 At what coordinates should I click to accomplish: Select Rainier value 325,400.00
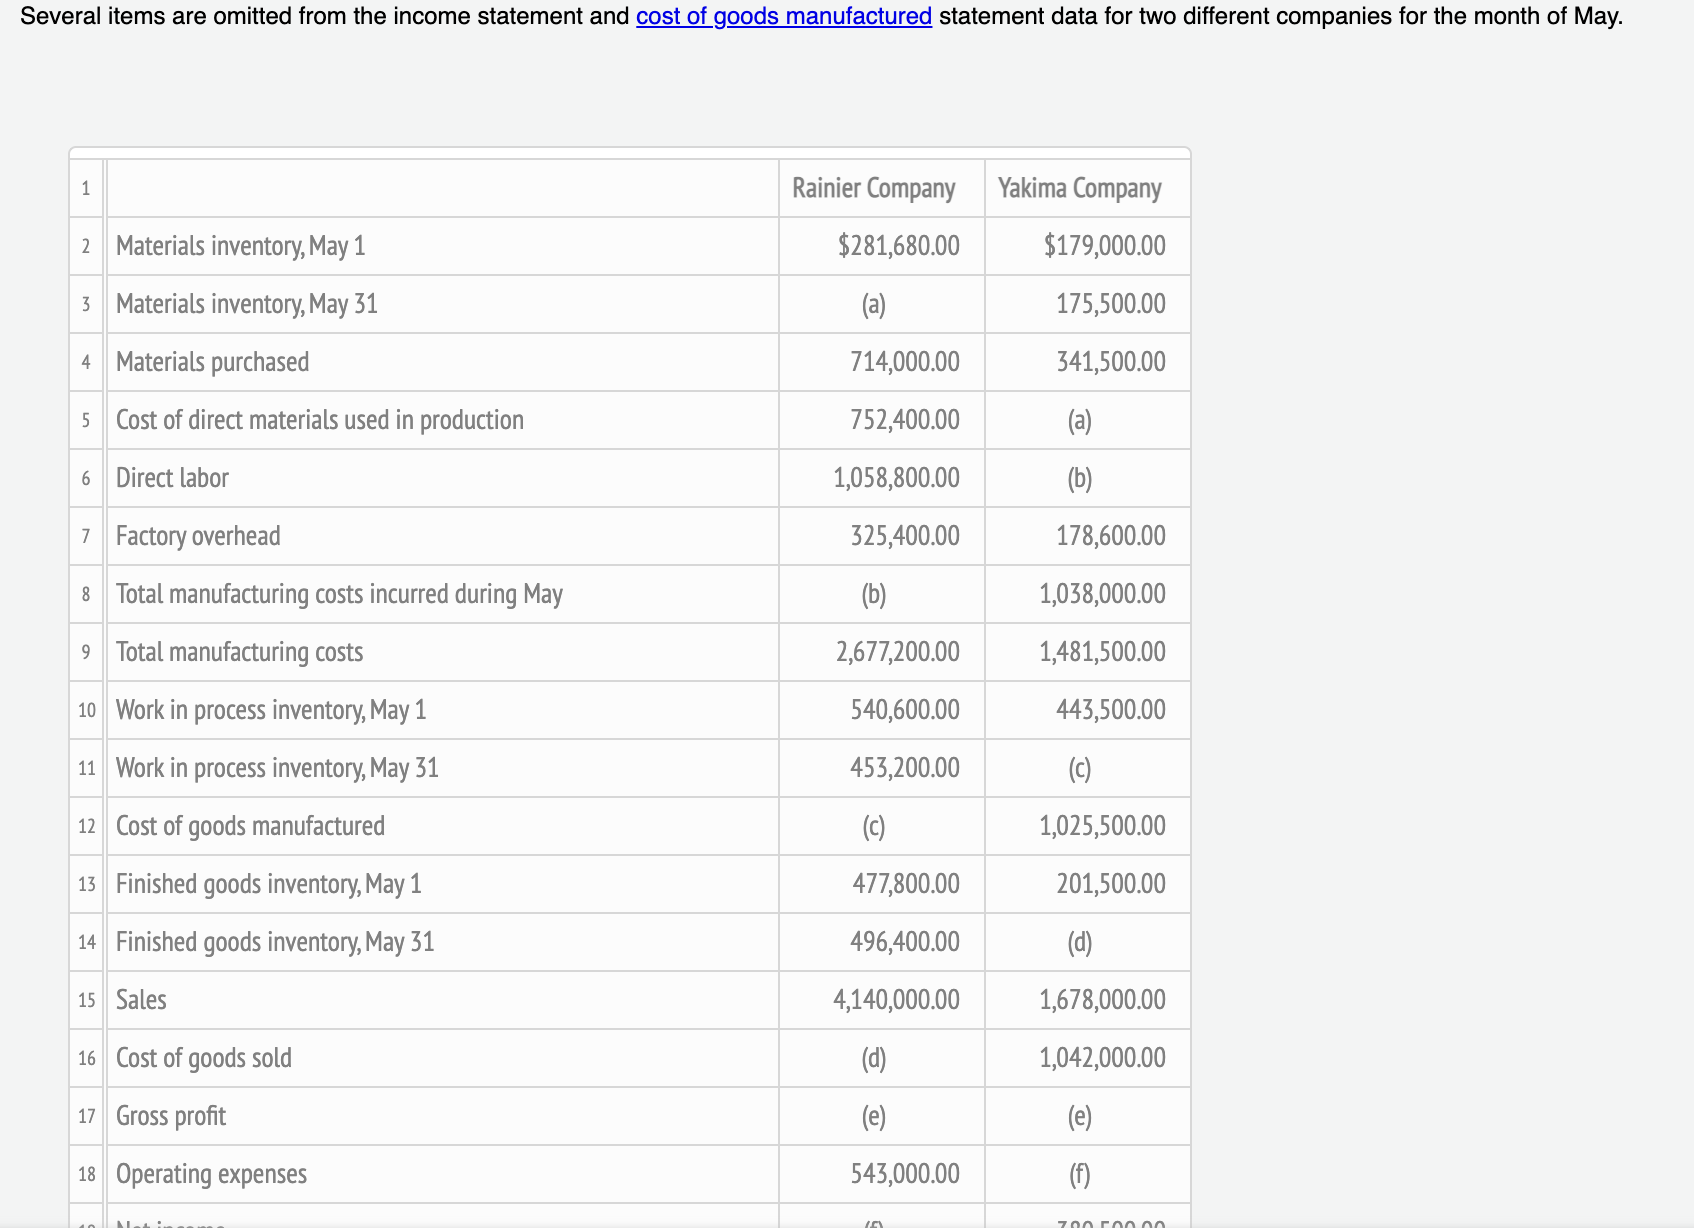click(x=905, y=536)
